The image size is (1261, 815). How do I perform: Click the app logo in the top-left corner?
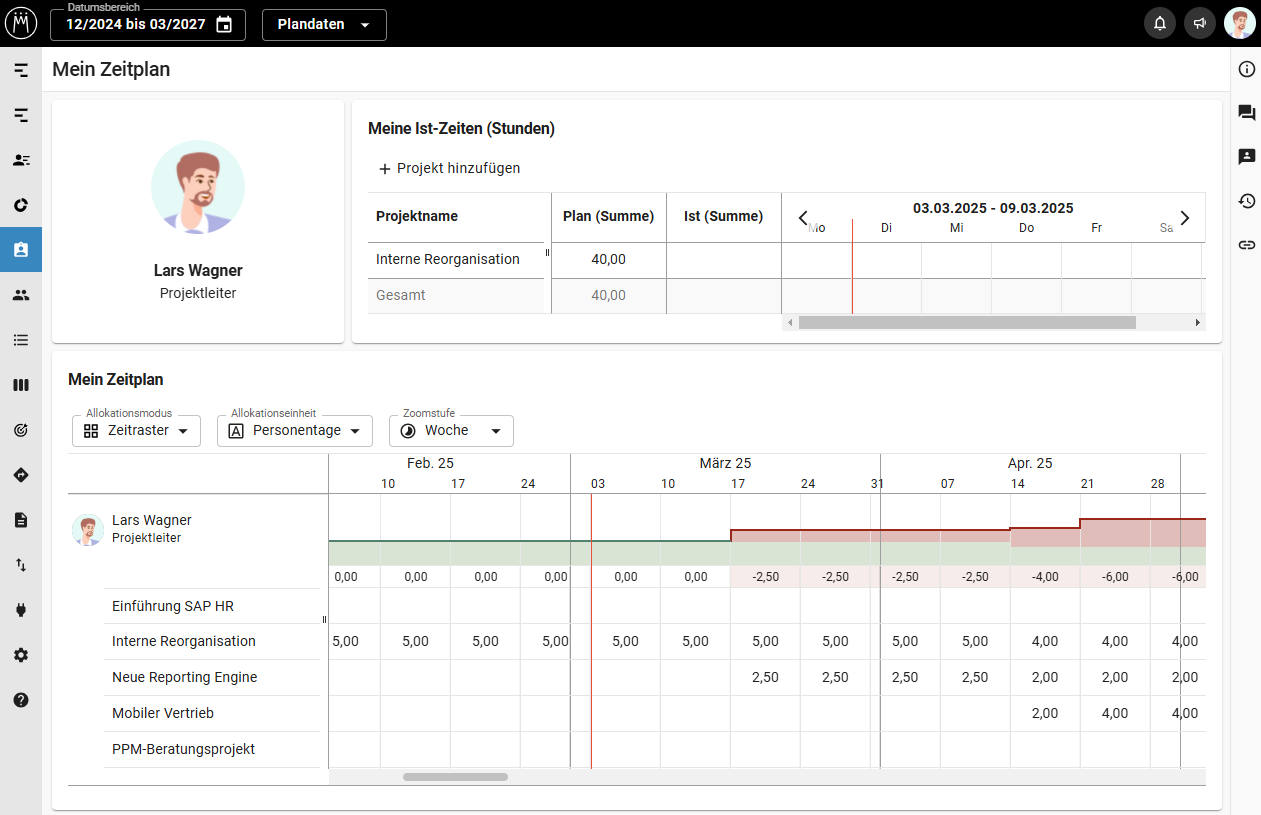tap(21, 24)
